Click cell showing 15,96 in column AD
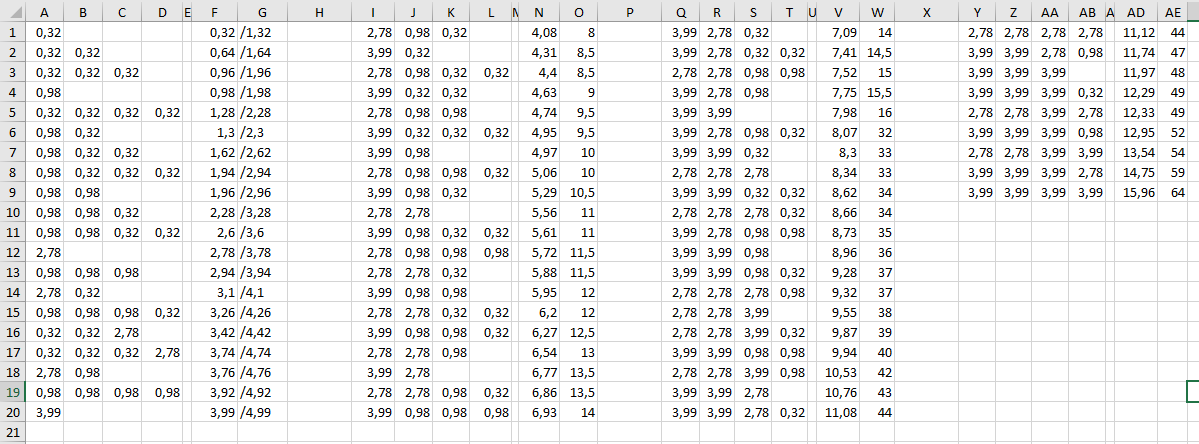The image size is (1199, 444). [x=1136, y=193]
